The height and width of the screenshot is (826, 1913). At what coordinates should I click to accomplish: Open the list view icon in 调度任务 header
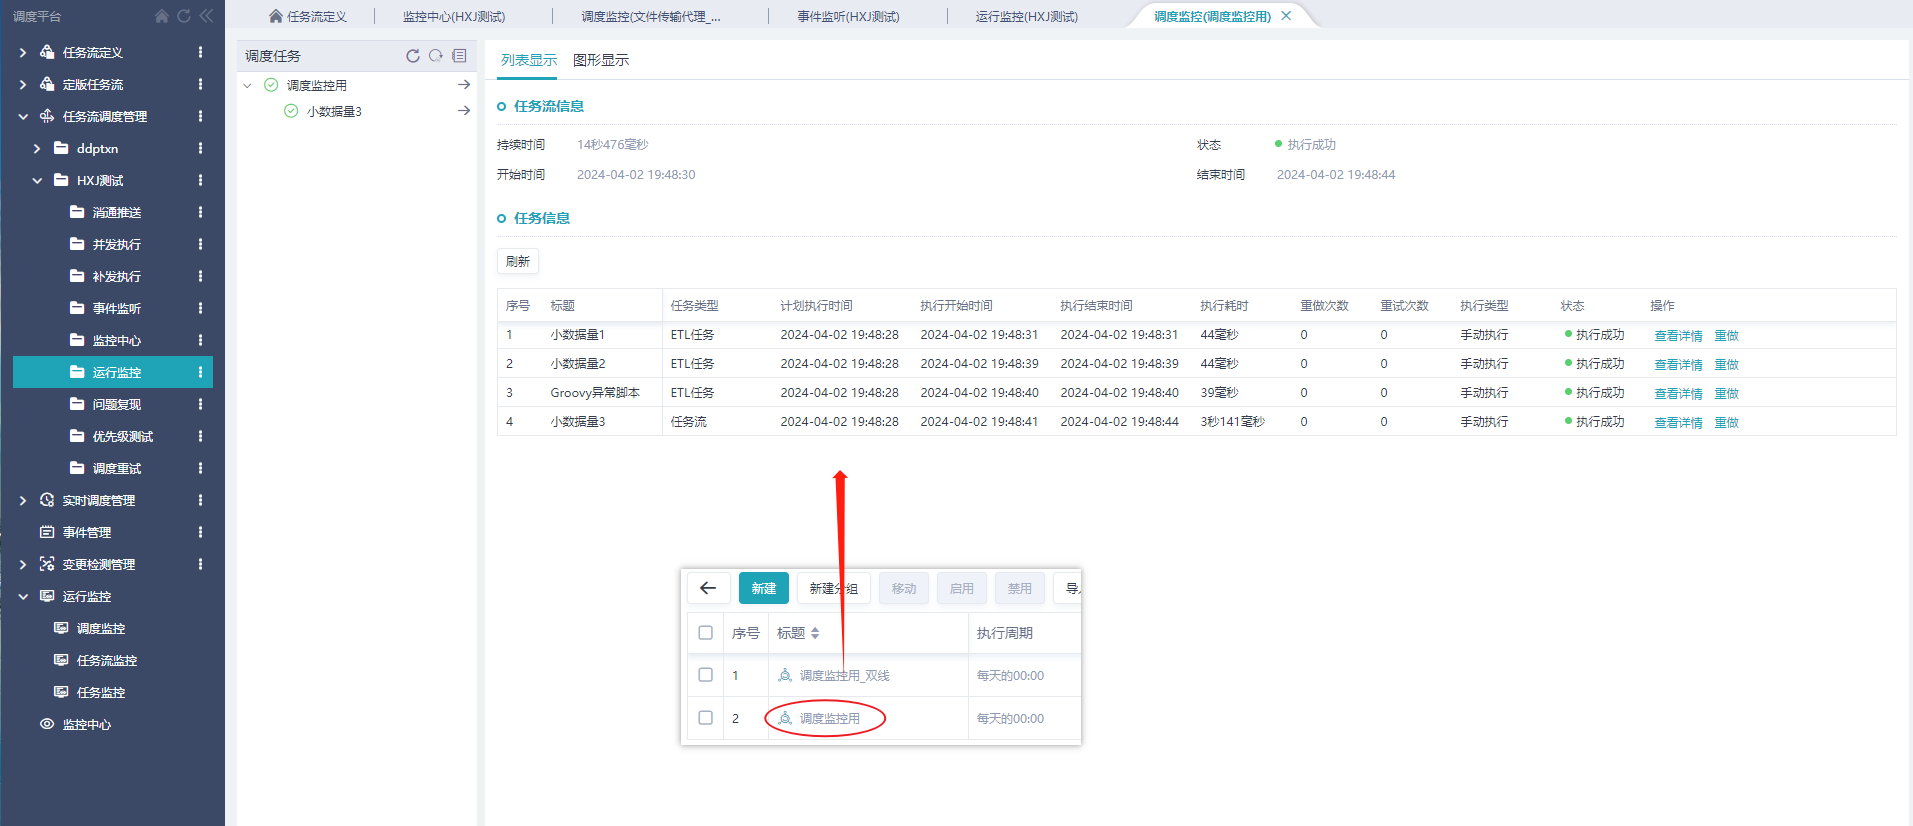pyautogui.click(x=459, y=56)
